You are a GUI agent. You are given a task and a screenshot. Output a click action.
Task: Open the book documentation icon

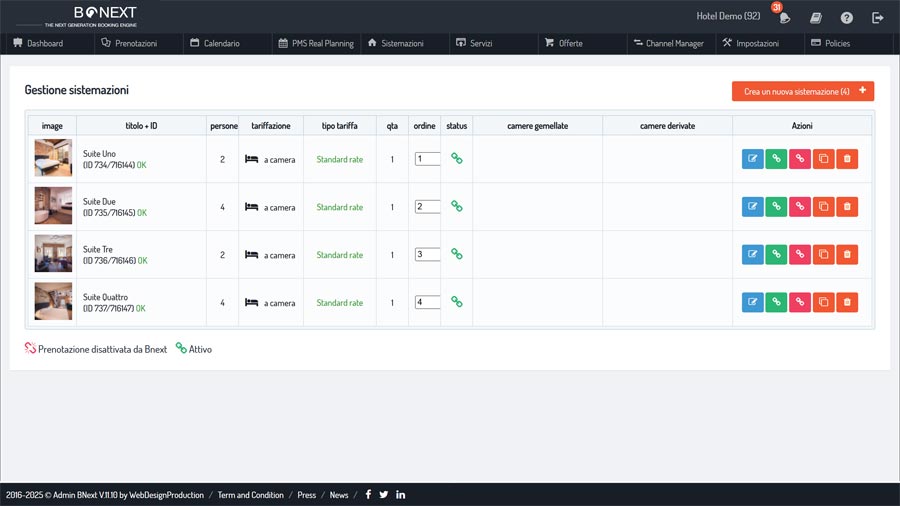point(816,17)
